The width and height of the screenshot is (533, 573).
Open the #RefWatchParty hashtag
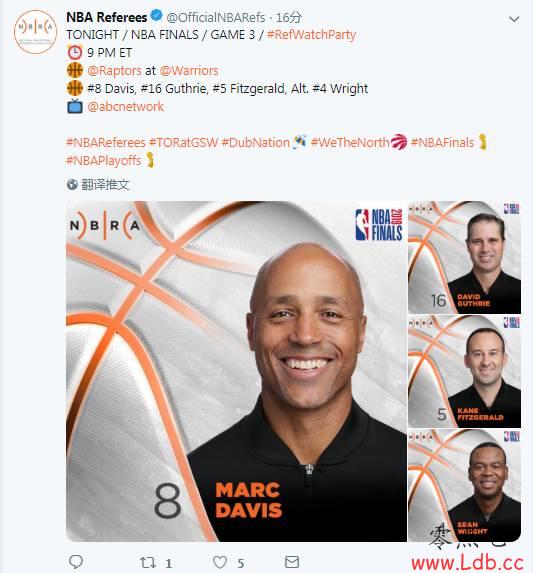click(x=311, y=35)
